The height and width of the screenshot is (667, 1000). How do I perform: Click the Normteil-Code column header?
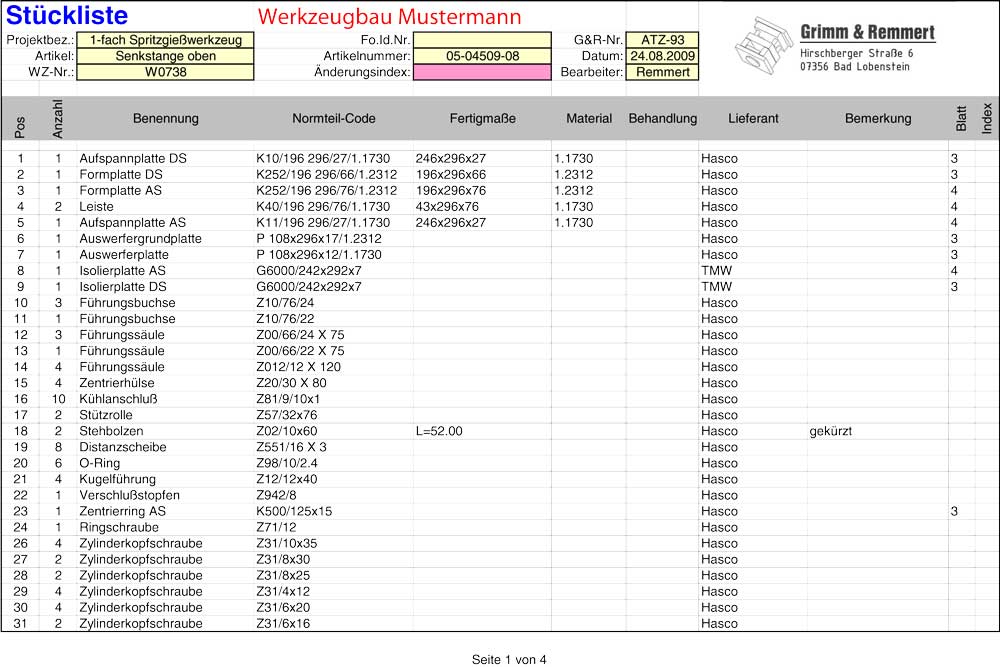coord(334,118)
